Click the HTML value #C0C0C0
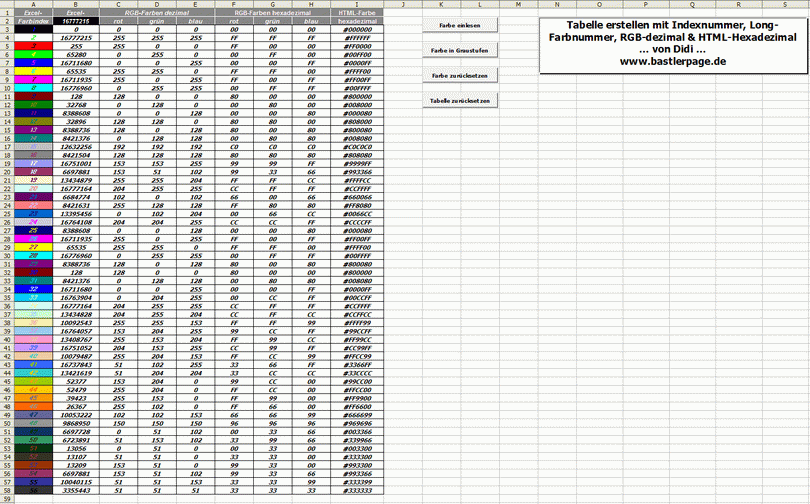Image resolution: width=810 pixels, height=504 pixels. (357, 147)
